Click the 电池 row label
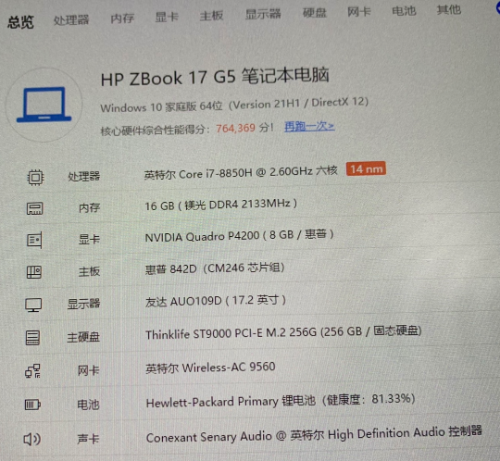 [x=88, y=404]
